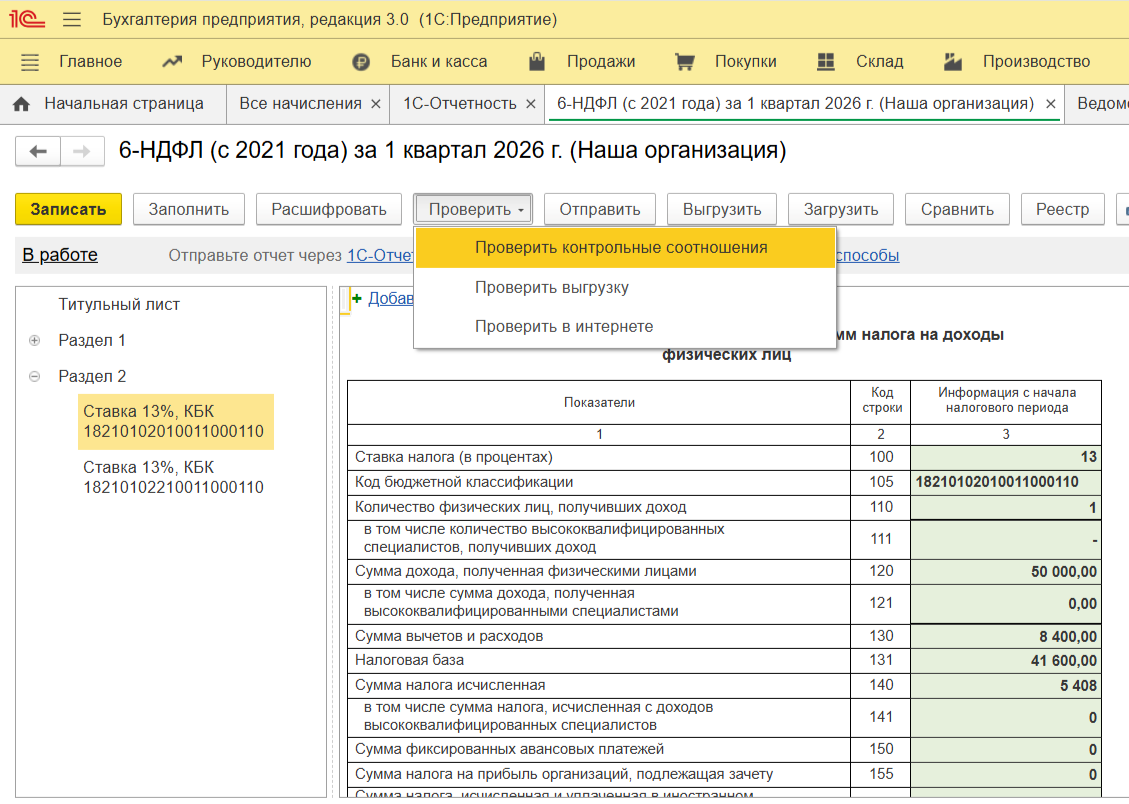Click the home icon on Начальная страница tab
1129x804 pixels.
tap(21, 104)
